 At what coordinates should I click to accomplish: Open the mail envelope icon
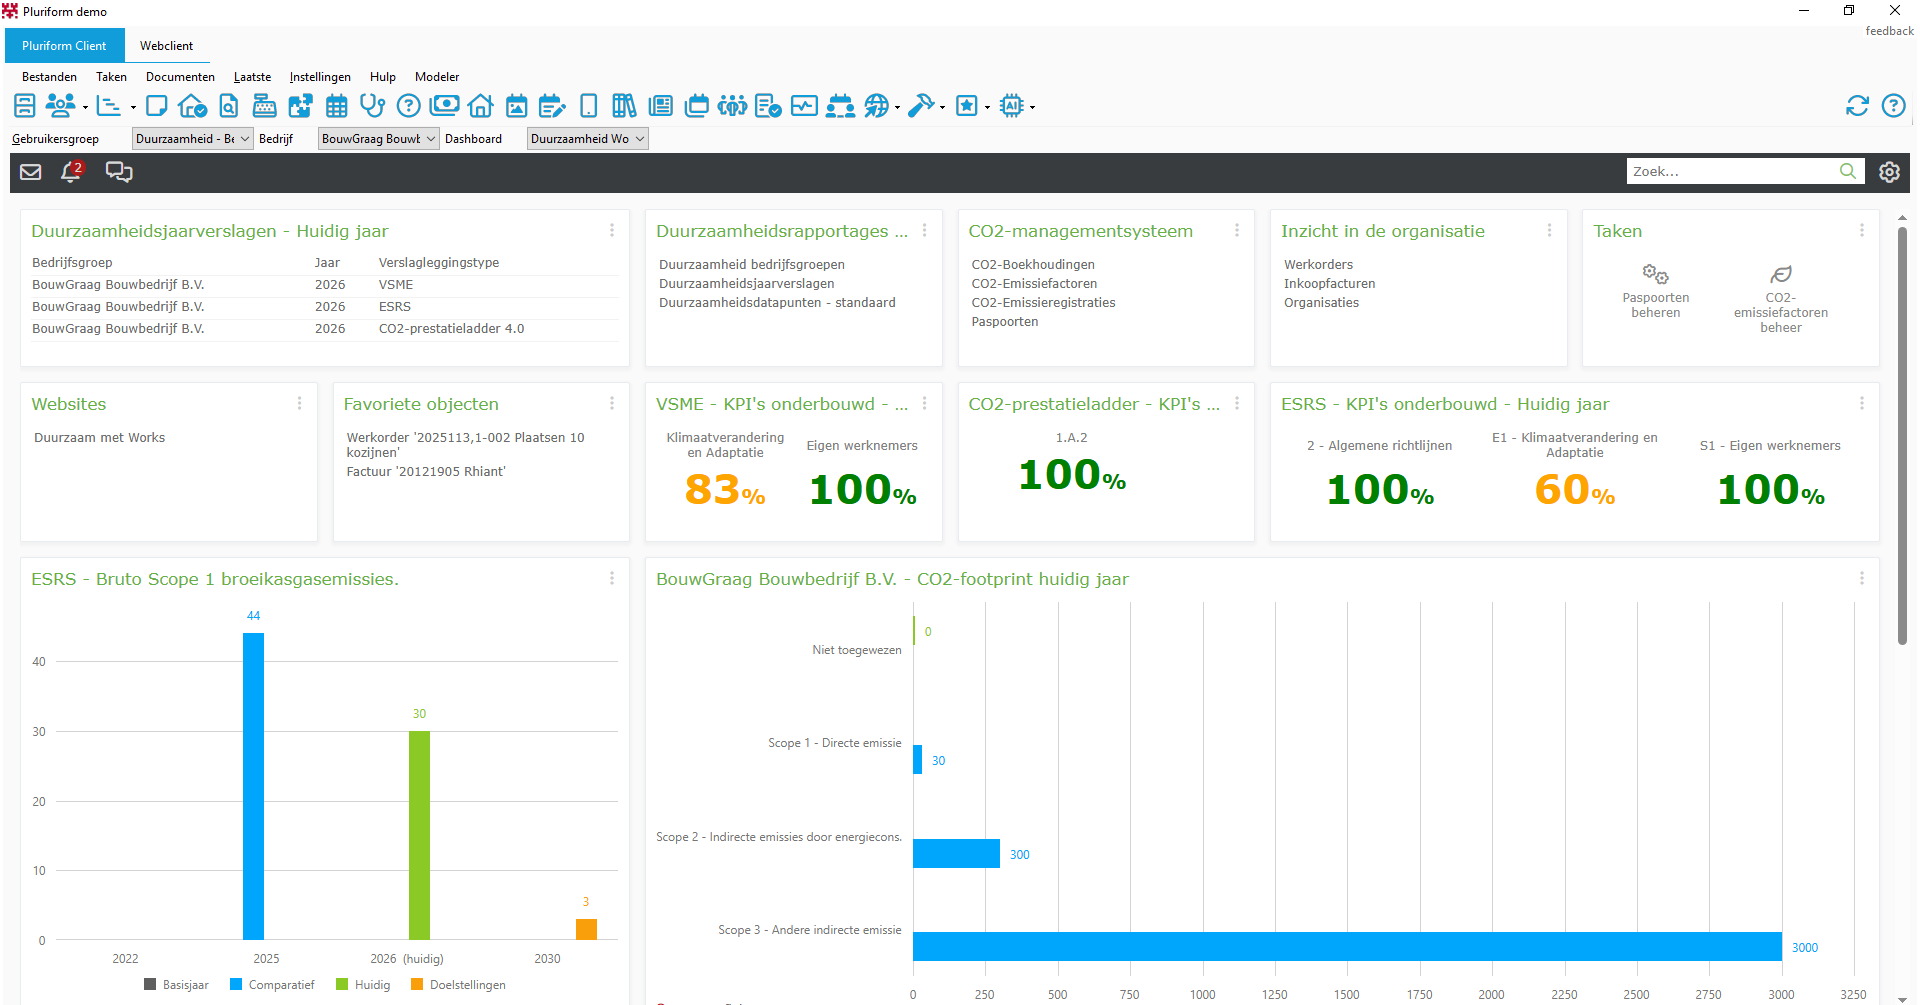click(x=31, y=172)
